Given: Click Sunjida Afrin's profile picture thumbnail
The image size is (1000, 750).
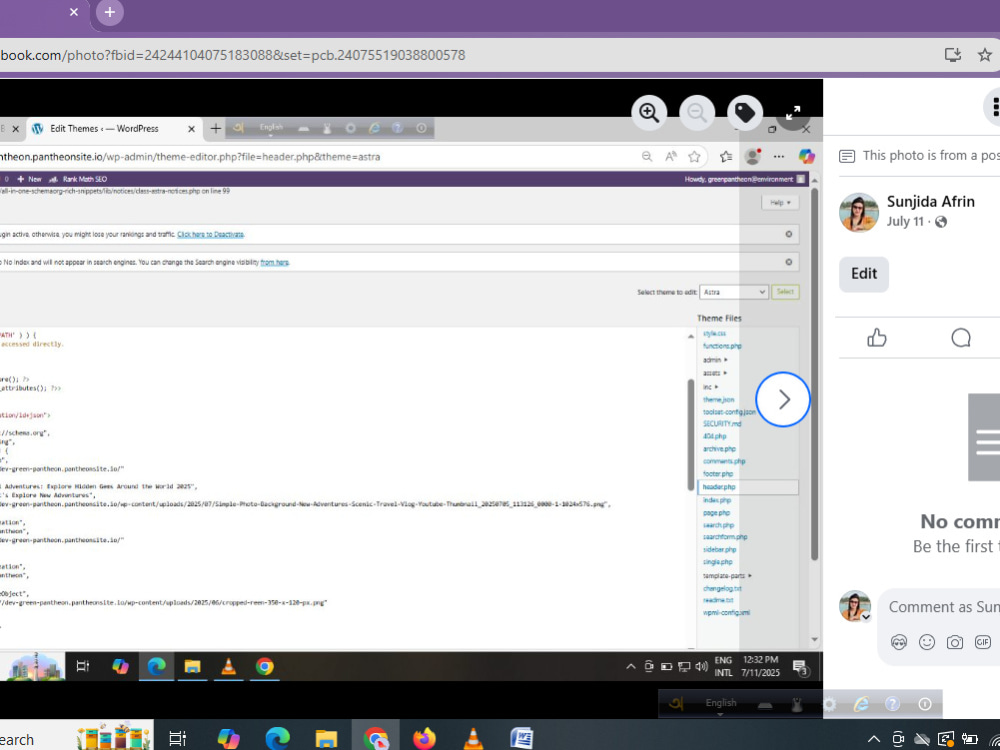Looking at the screenshot, I should [x=858, y=212].
